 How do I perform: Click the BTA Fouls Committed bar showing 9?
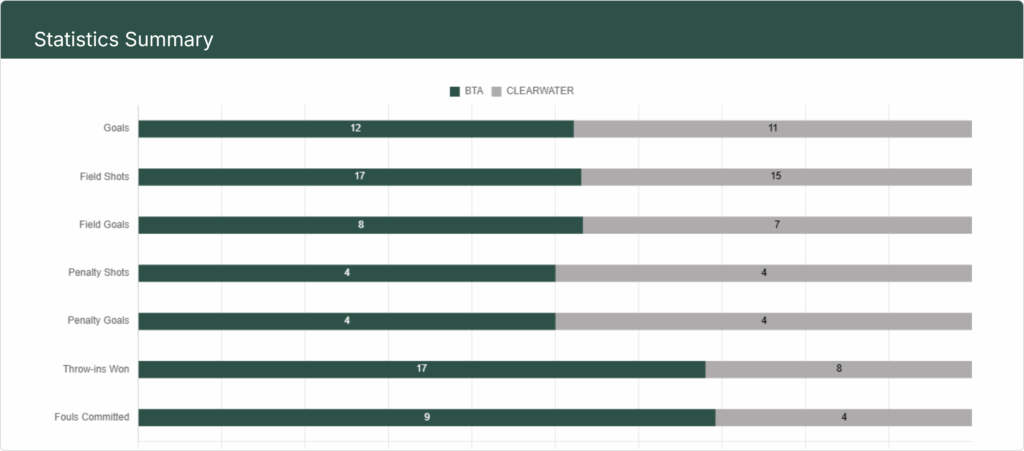point(427,417)
